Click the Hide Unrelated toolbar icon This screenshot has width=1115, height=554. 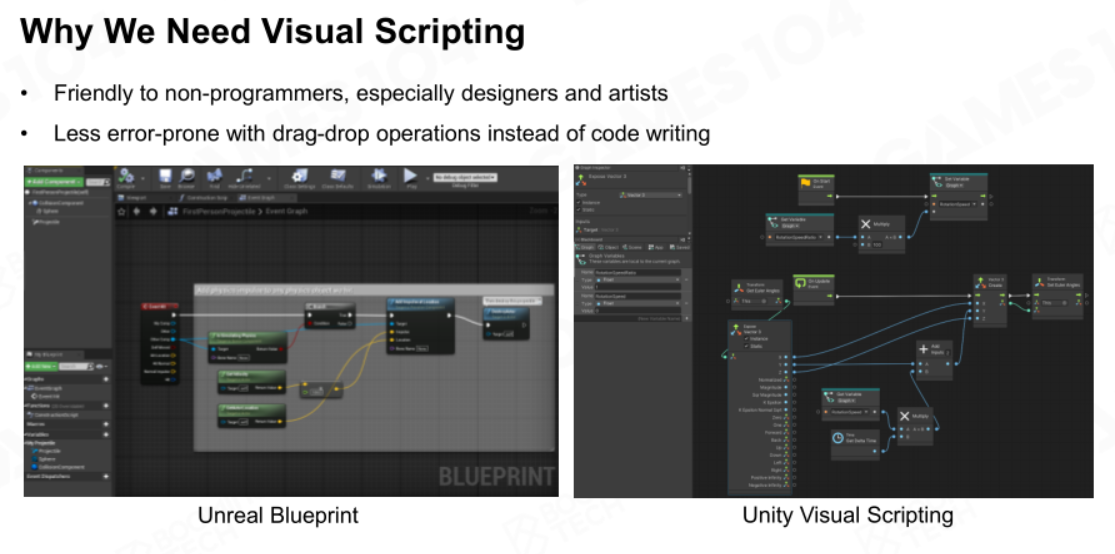(244, 176)
